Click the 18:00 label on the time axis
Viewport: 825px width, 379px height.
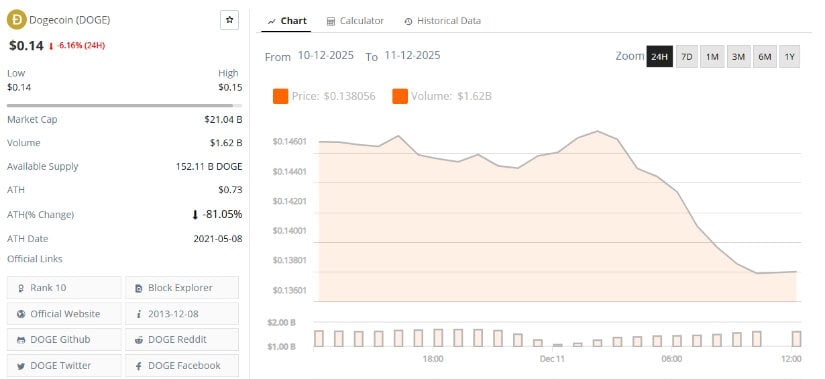(x=433, y=358)
